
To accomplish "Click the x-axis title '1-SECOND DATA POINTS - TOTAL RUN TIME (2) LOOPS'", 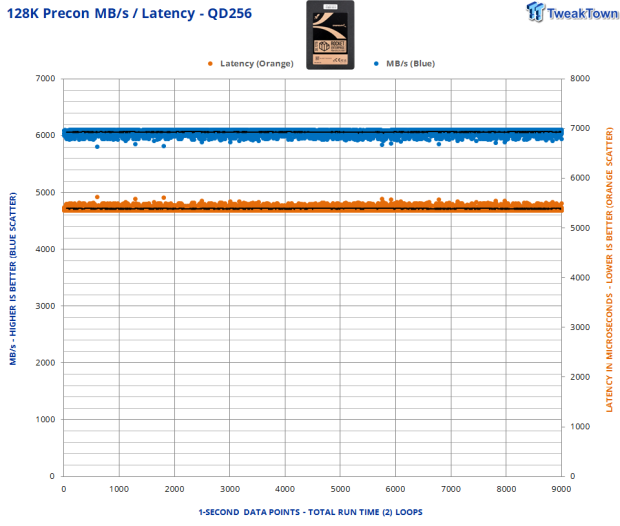I will point(310,512).
